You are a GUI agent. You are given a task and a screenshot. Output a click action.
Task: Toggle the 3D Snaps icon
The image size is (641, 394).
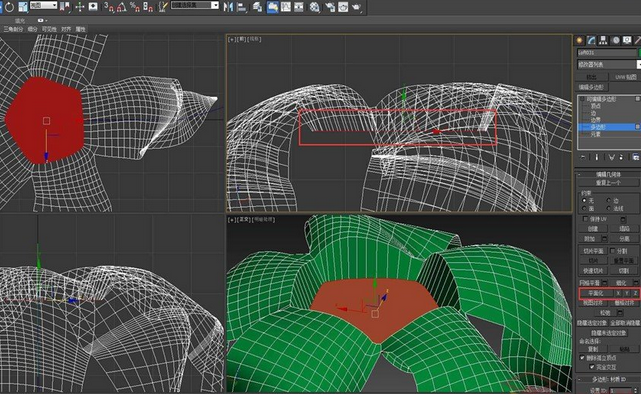click(109, 7)
